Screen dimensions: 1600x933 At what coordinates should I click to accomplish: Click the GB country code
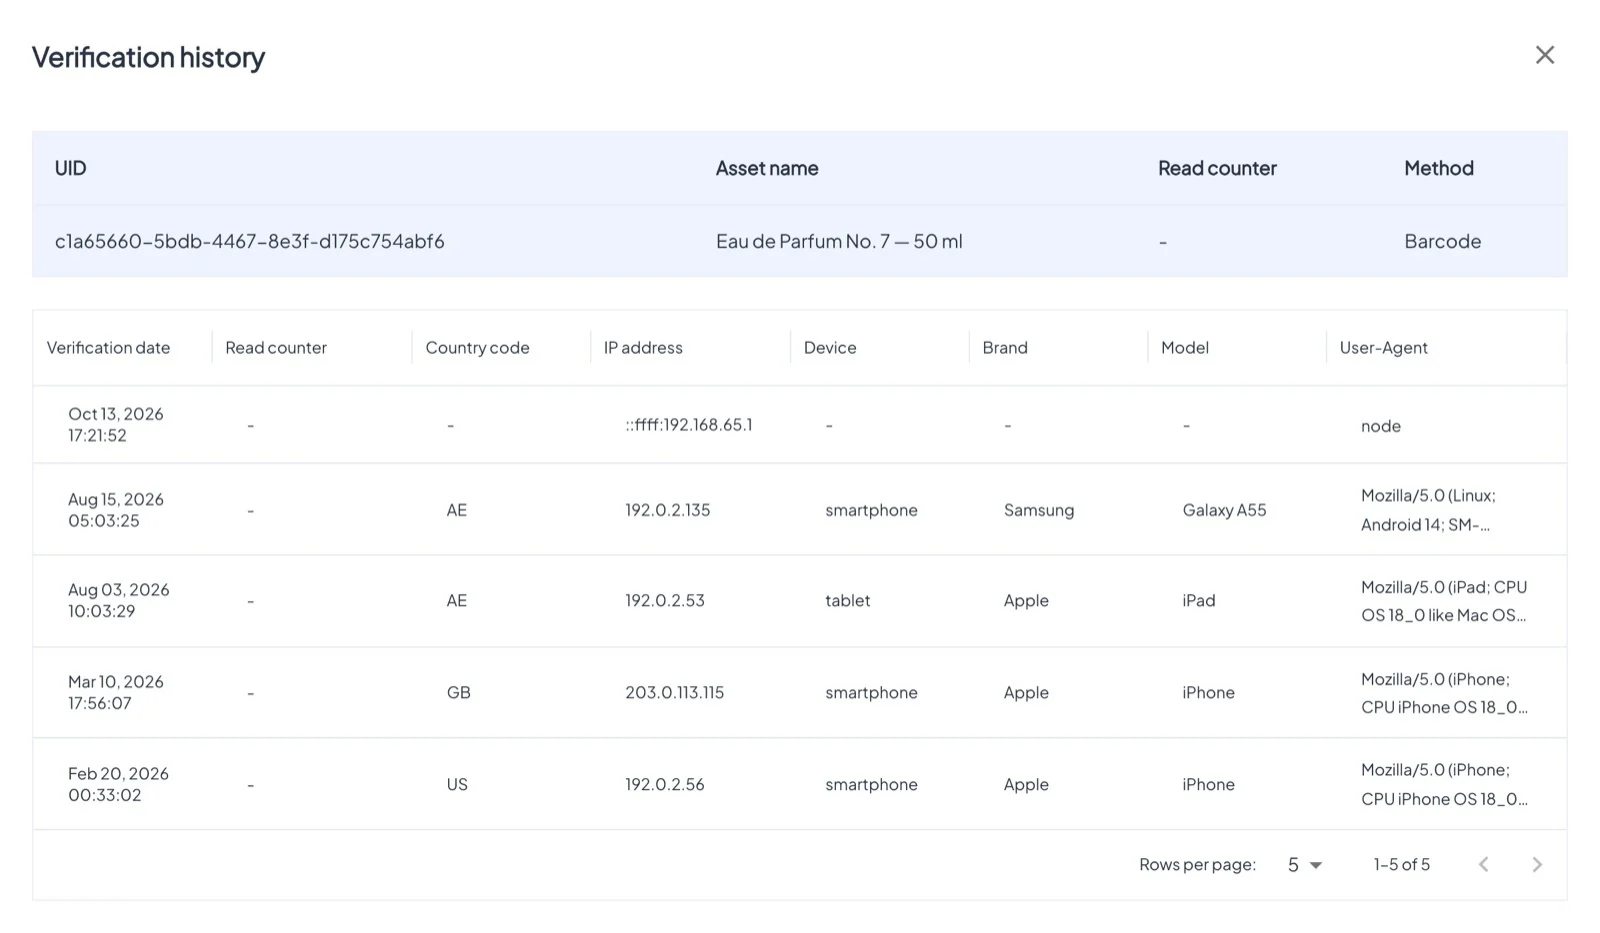pos(458,692)
